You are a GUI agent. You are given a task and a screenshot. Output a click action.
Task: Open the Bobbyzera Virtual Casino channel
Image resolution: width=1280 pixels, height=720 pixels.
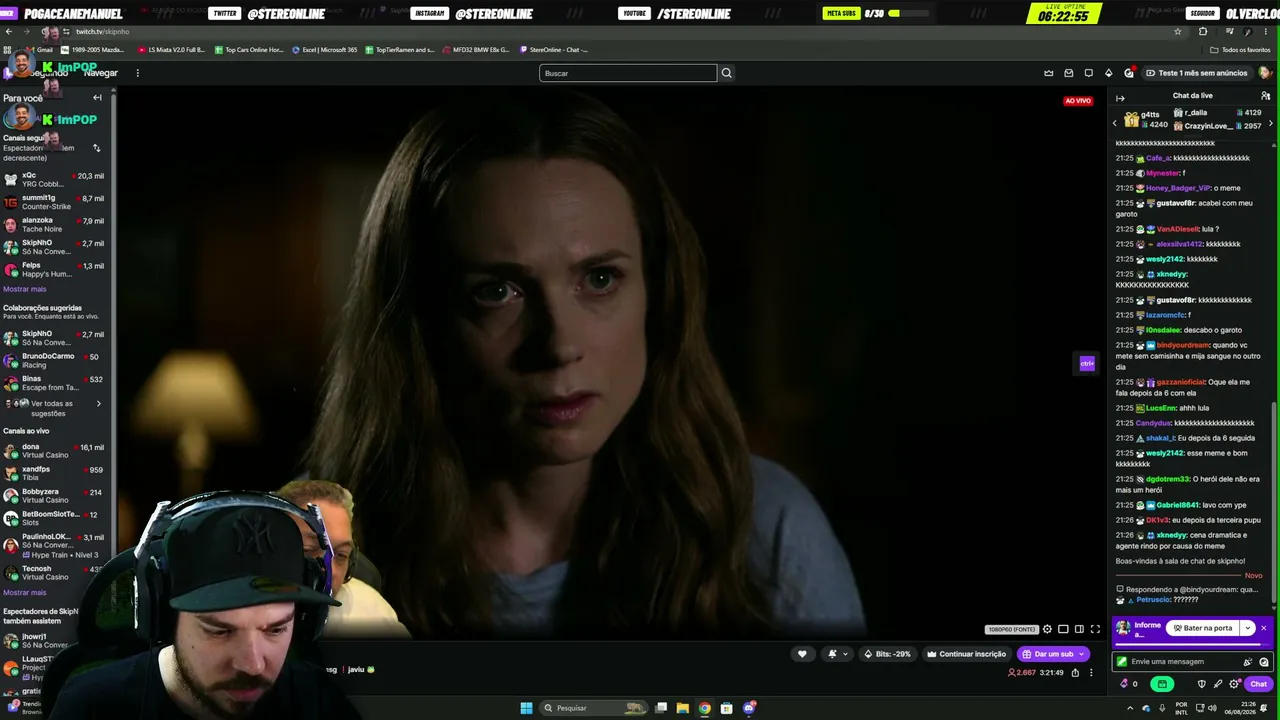56,496
